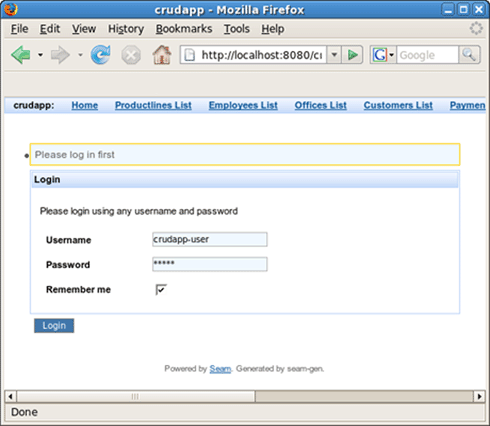Click the Stop loading icon
The width and height of the screenshot is (490, 426).
tap(131, 55)
